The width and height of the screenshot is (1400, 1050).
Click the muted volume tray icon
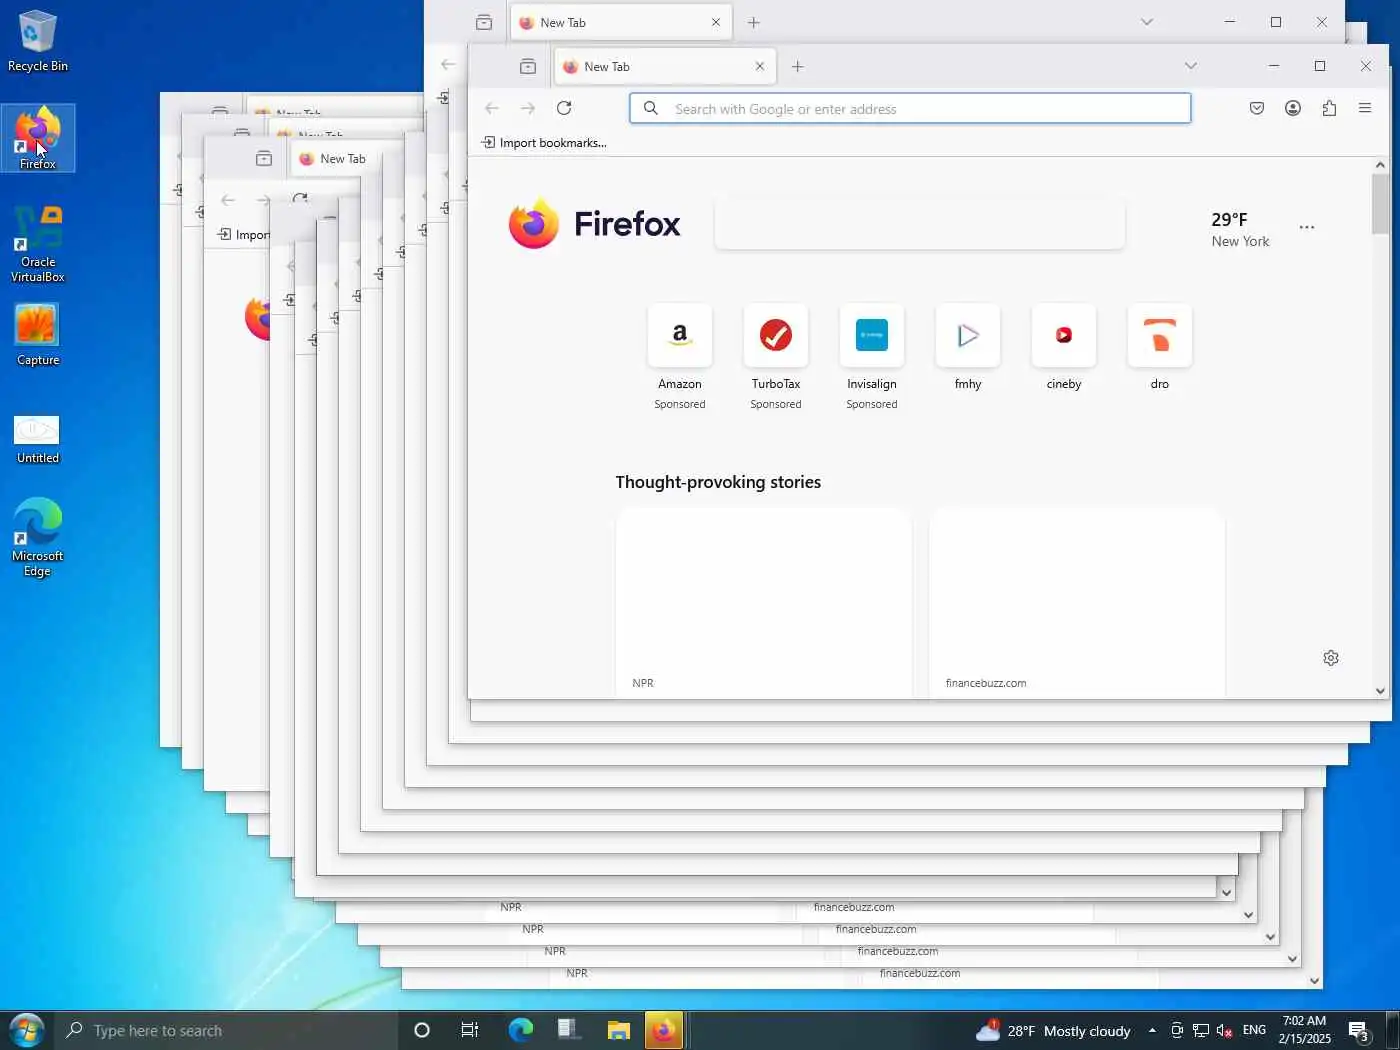[x=1223, y=1031]
